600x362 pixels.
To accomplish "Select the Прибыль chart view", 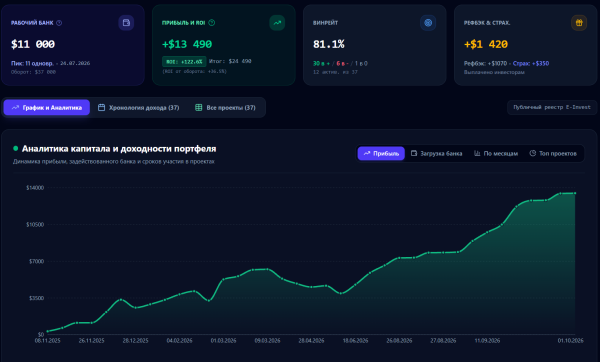I will (x=381, y=153).
